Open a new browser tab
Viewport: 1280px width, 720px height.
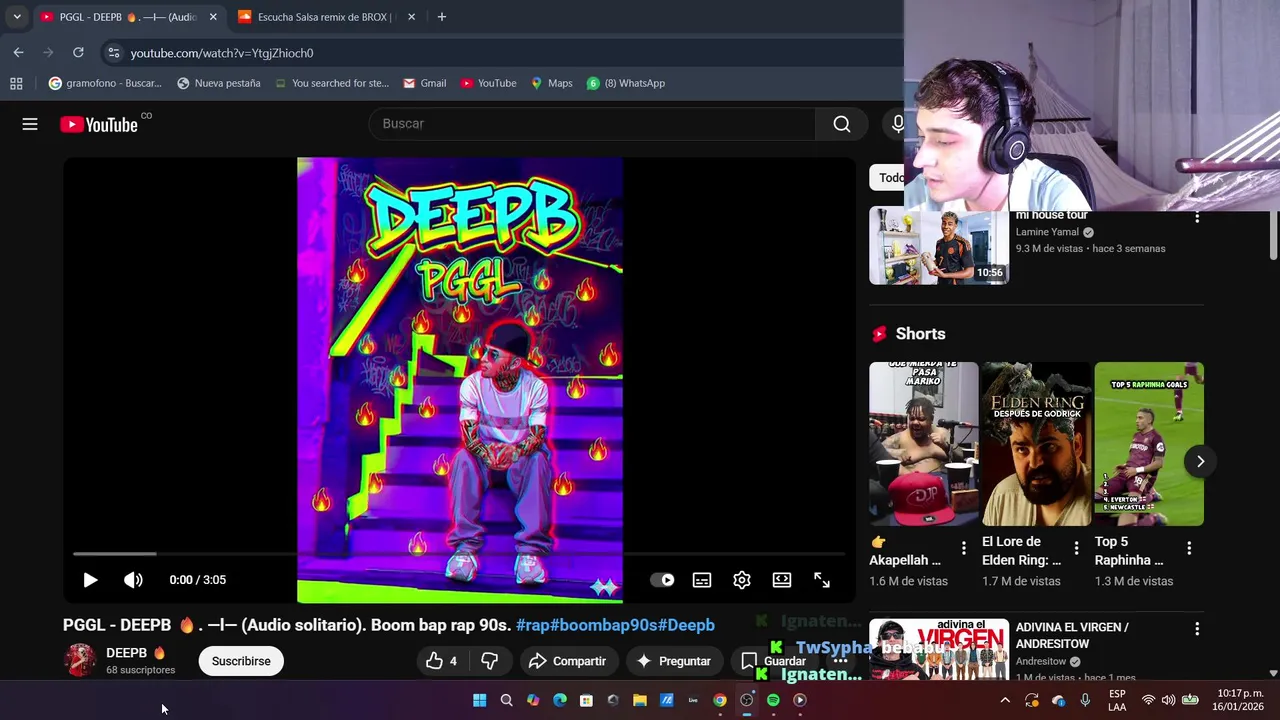pos(441,17)
